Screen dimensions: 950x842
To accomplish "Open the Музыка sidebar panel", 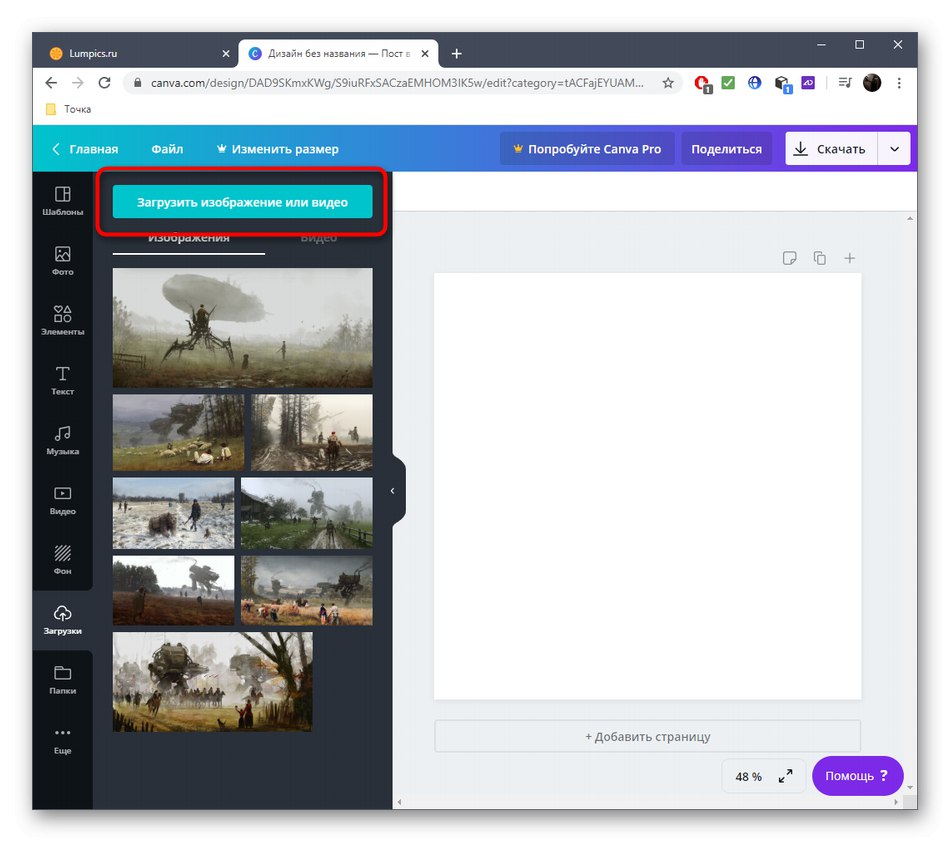I will pyautogui.click(x=62, y=440).
